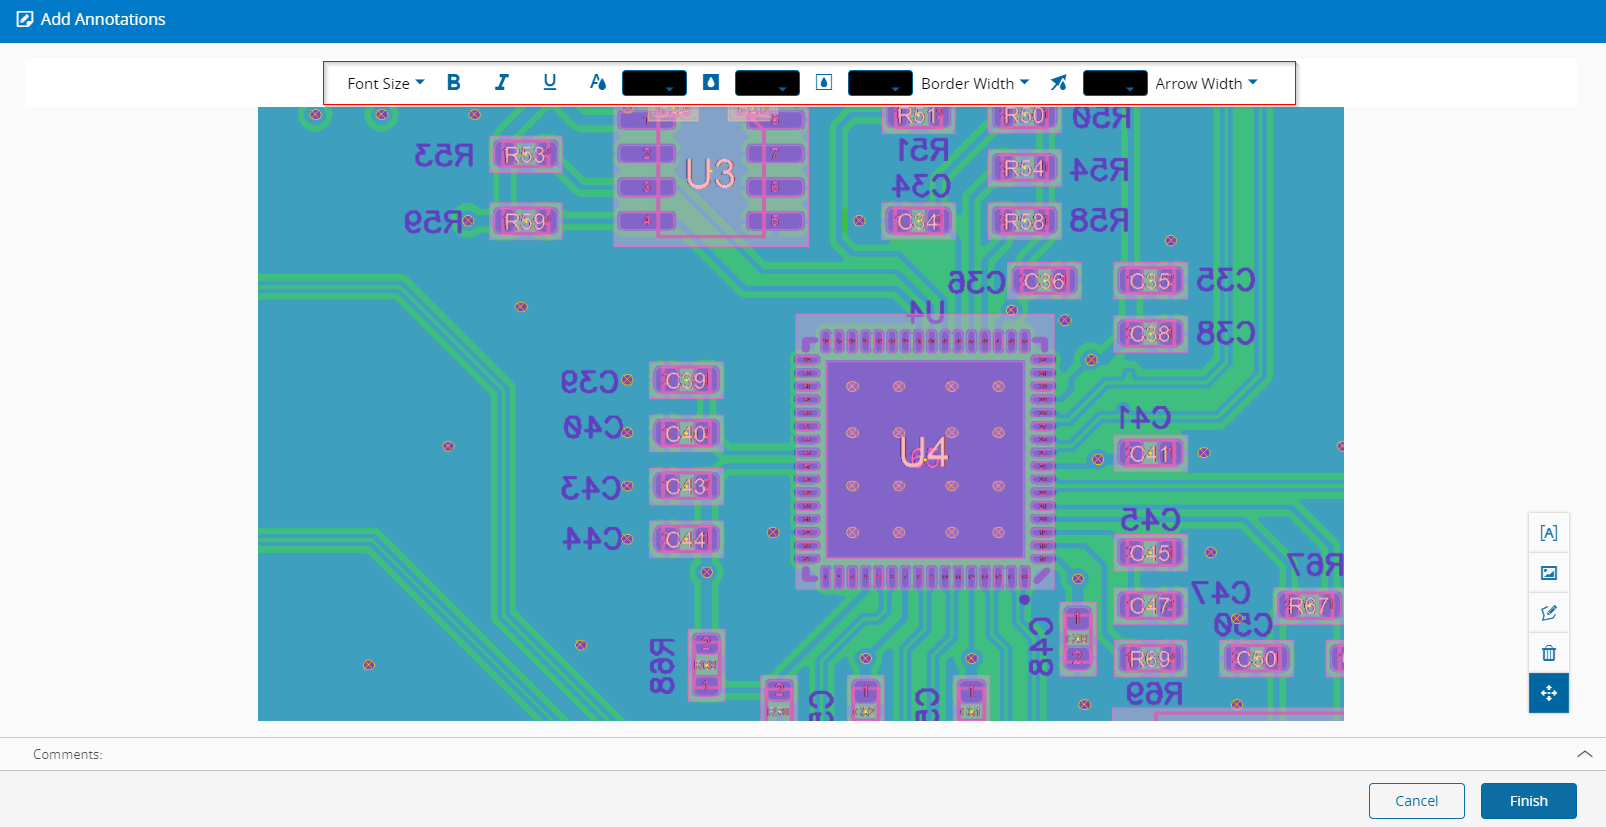Image resolution: width=1606 pixels, height=827 pixels.
Task: Click the border color droplet icon
Action: [x=824, y=83]
